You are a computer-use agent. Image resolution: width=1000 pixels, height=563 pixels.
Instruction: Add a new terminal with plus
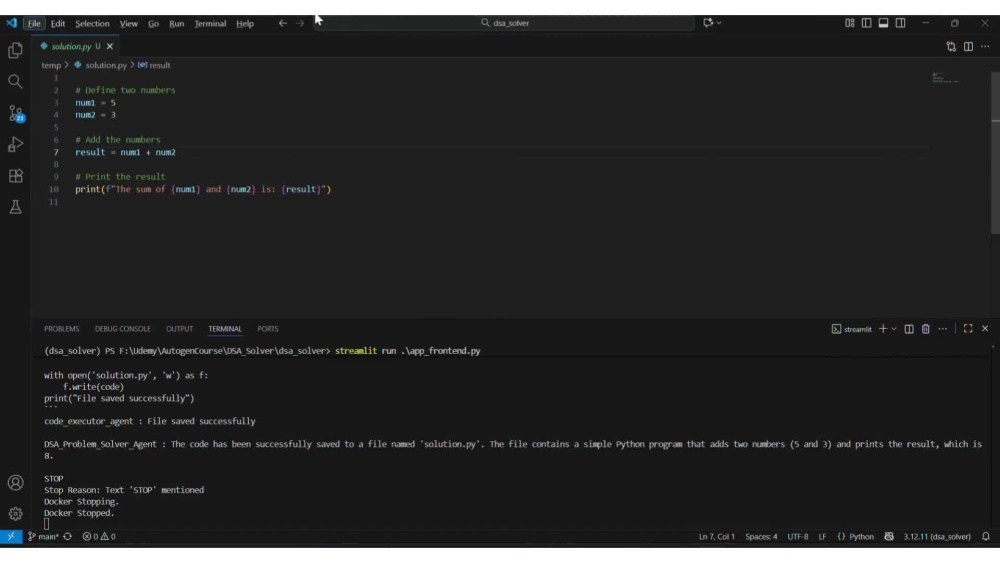(x=883, y=329)
